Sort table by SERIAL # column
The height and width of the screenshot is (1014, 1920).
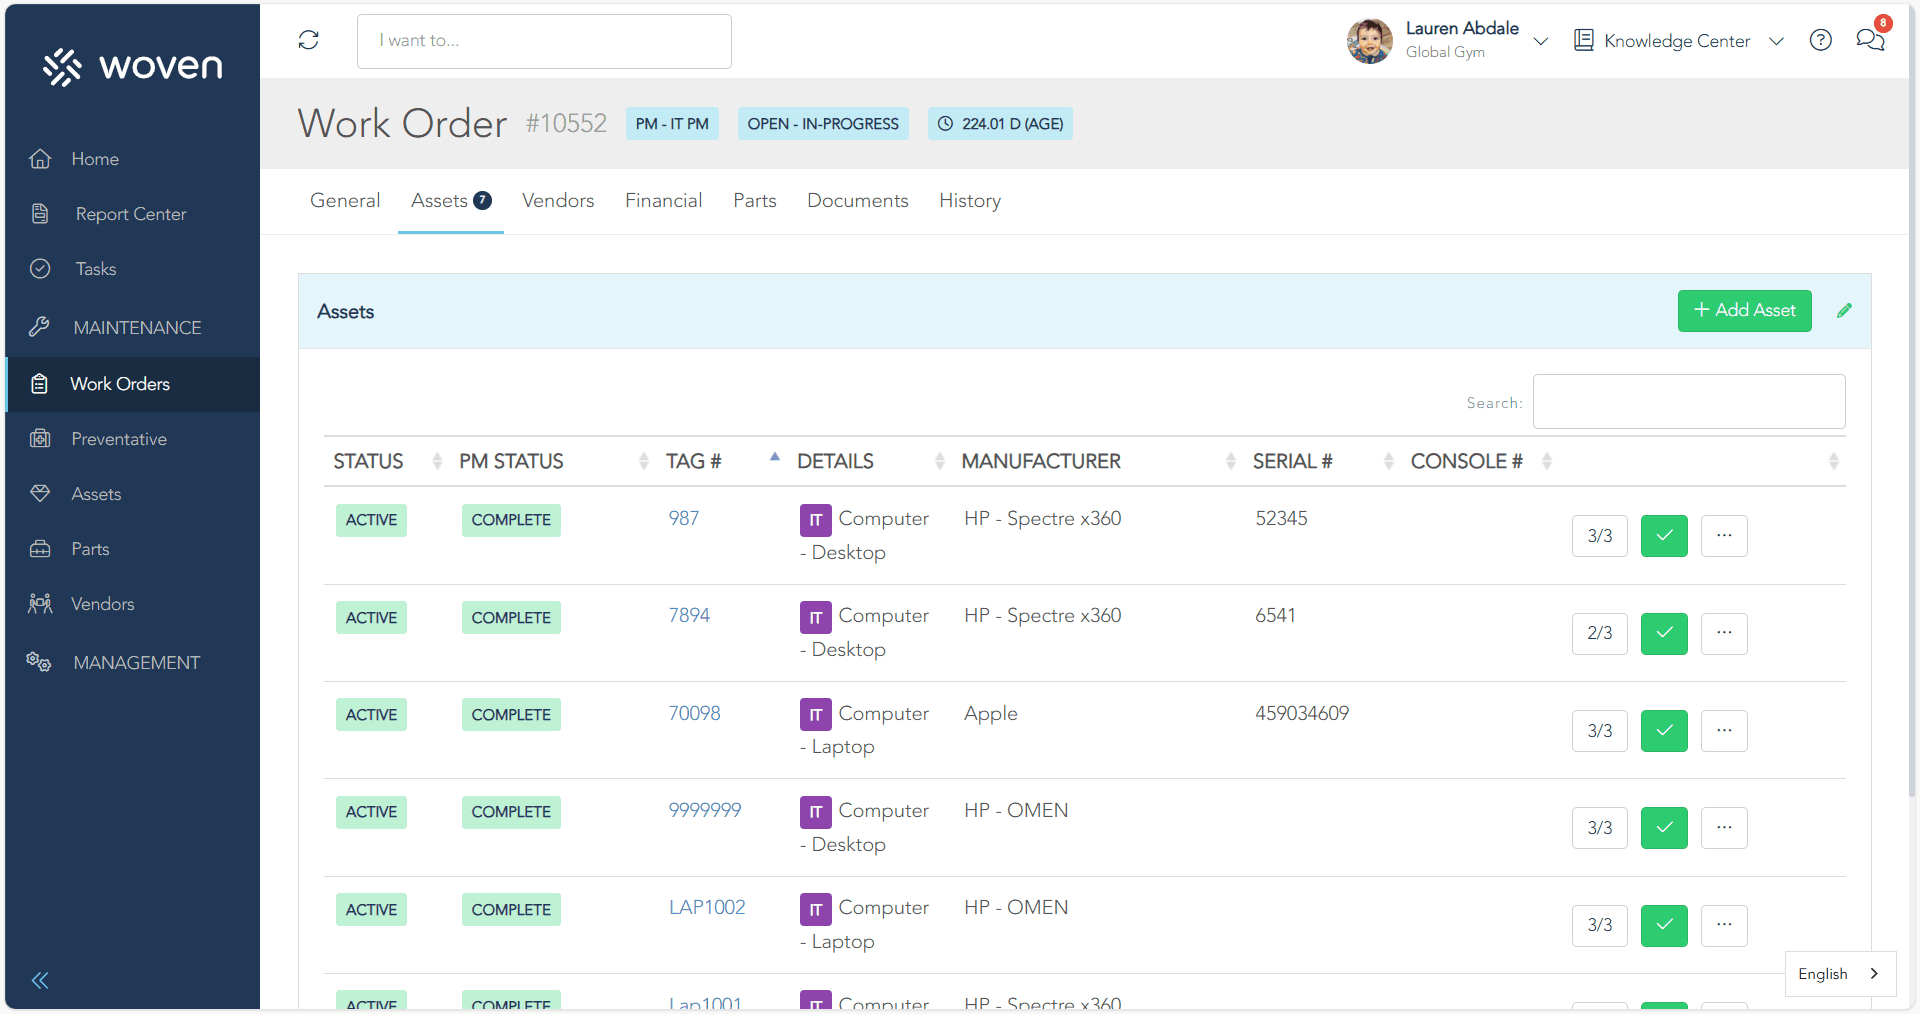point(1321,461)
